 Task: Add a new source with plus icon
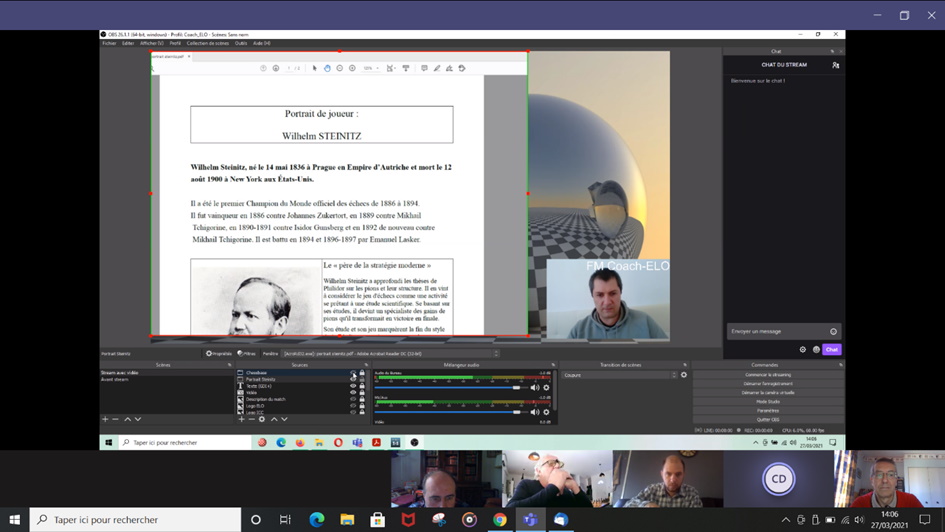coord(242,419)
